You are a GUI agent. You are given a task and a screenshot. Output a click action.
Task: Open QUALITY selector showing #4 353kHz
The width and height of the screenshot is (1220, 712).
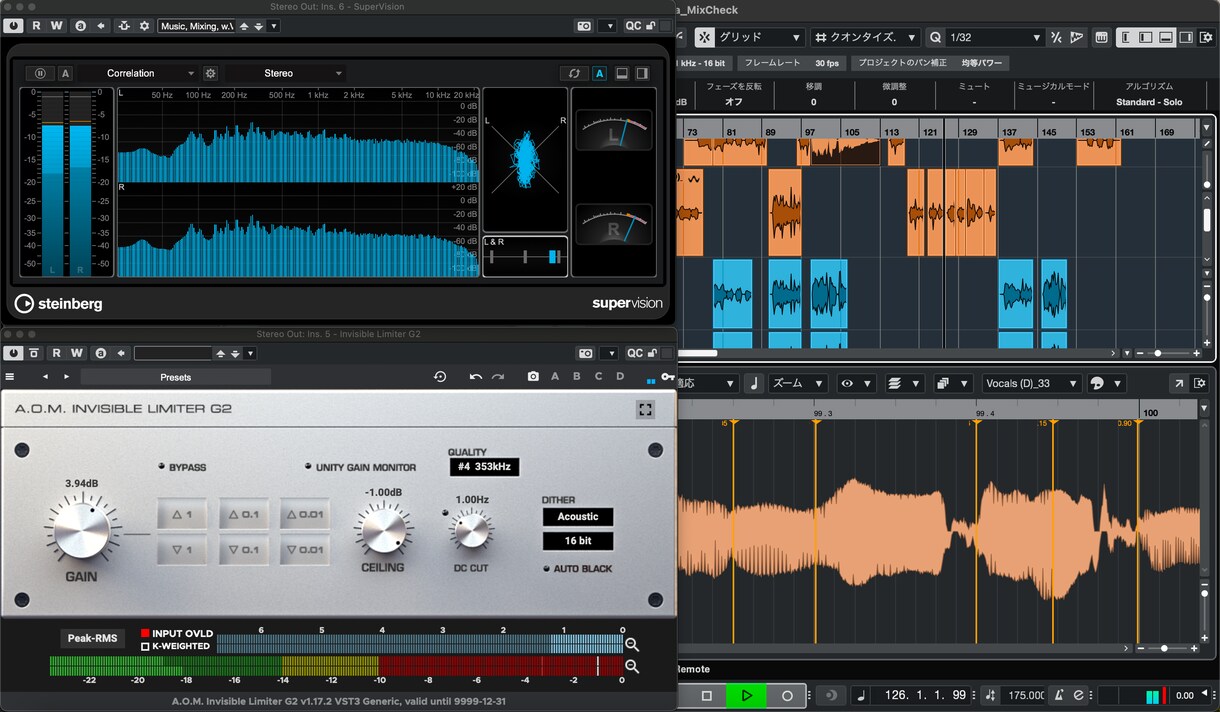point(484,467)
